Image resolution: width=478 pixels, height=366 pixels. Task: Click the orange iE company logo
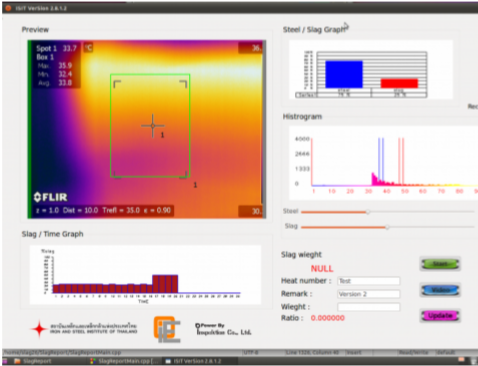[x=167, y=329]
